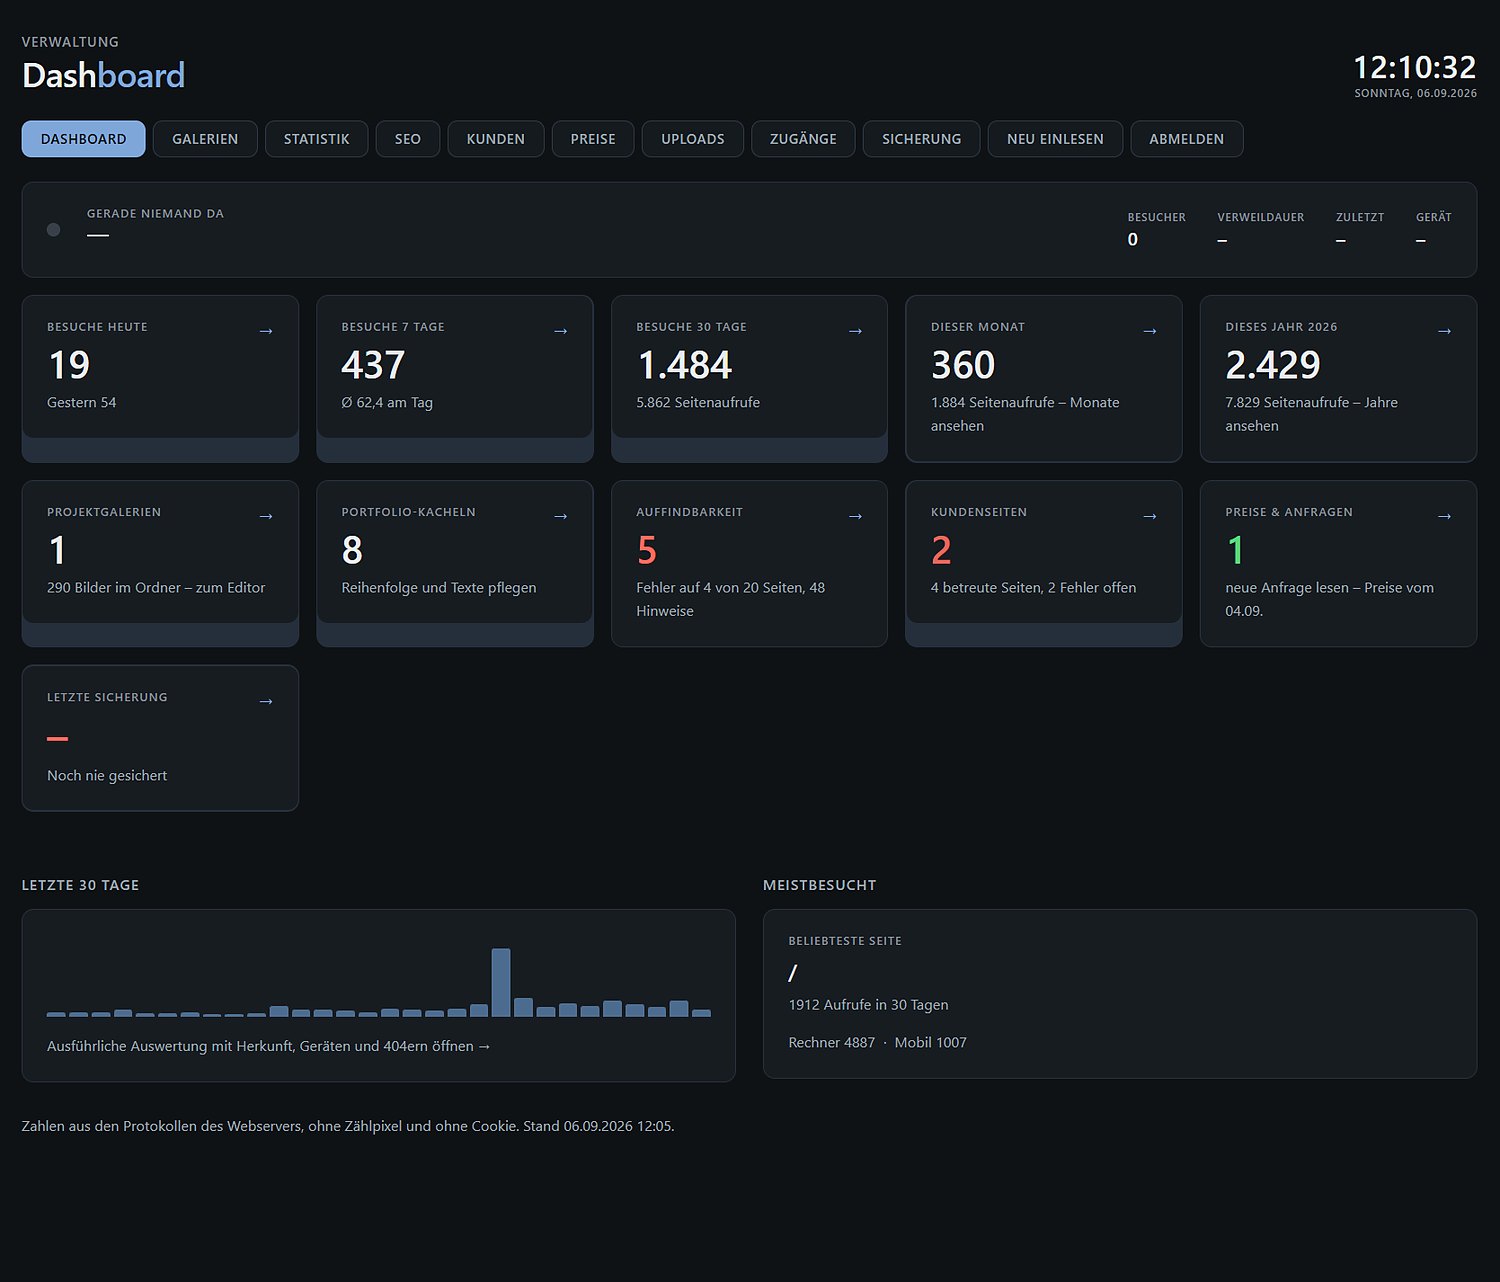Open the arrow on Auffindbarkeit card
This screenshot has height=1282, width=1500.
coord(855,516)
